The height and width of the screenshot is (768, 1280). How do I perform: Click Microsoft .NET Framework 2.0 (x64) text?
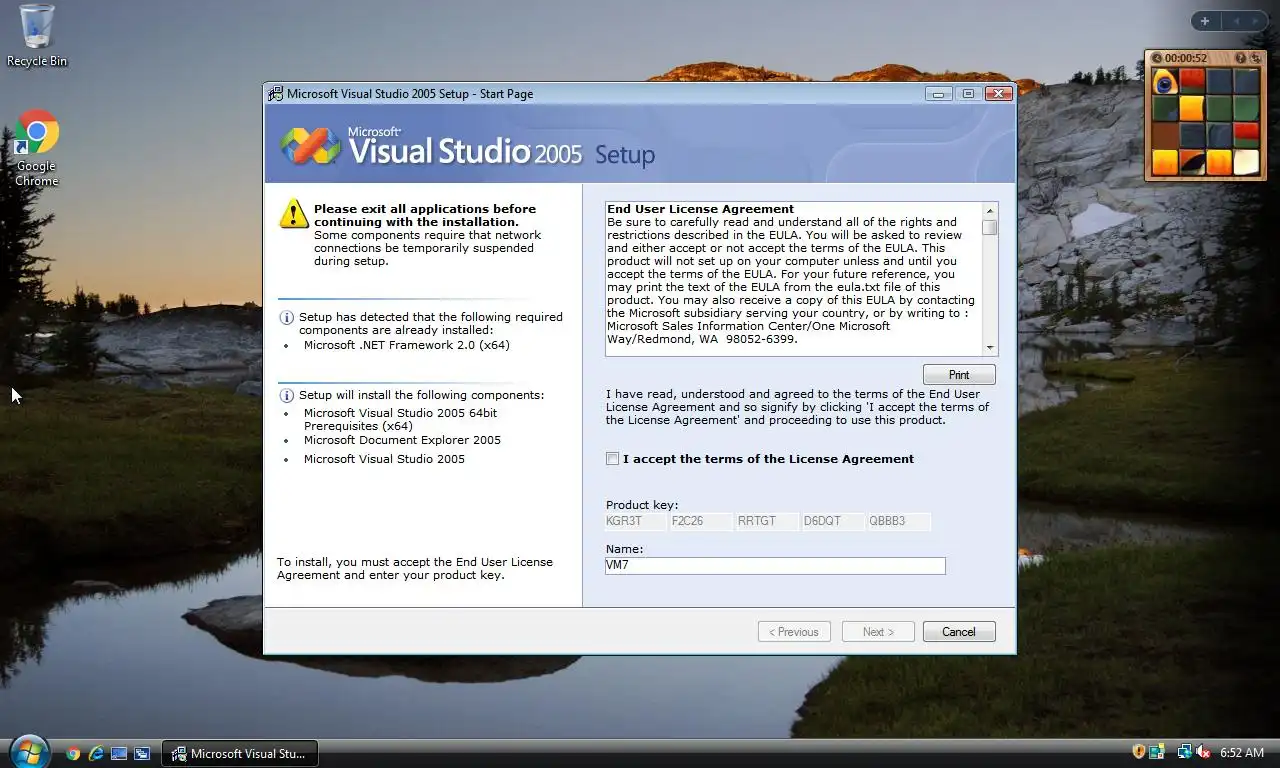coord(407,345)
